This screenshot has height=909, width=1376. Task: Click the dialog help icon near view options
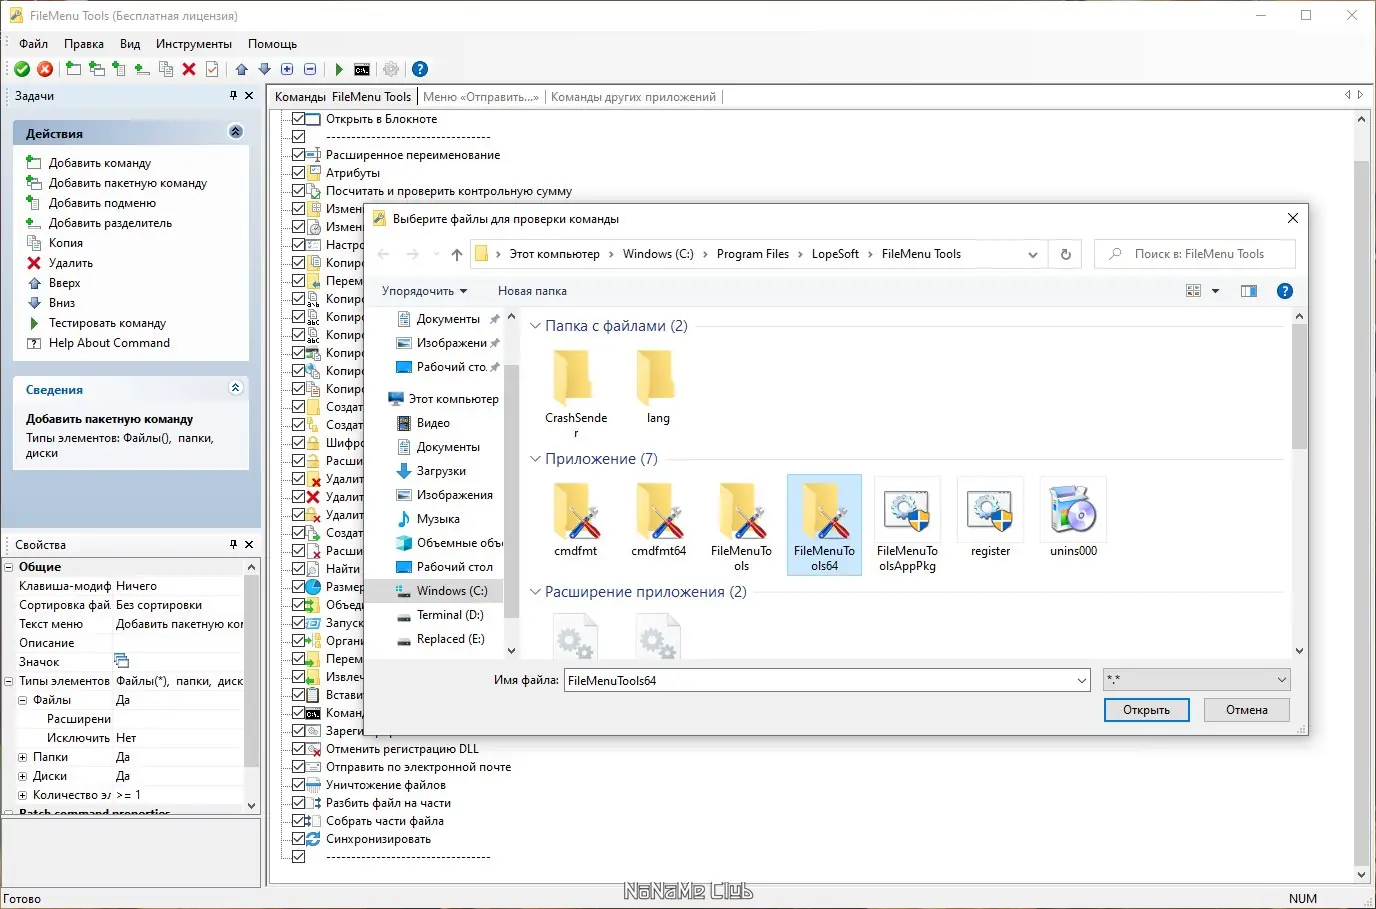[x=1285, y=291]
